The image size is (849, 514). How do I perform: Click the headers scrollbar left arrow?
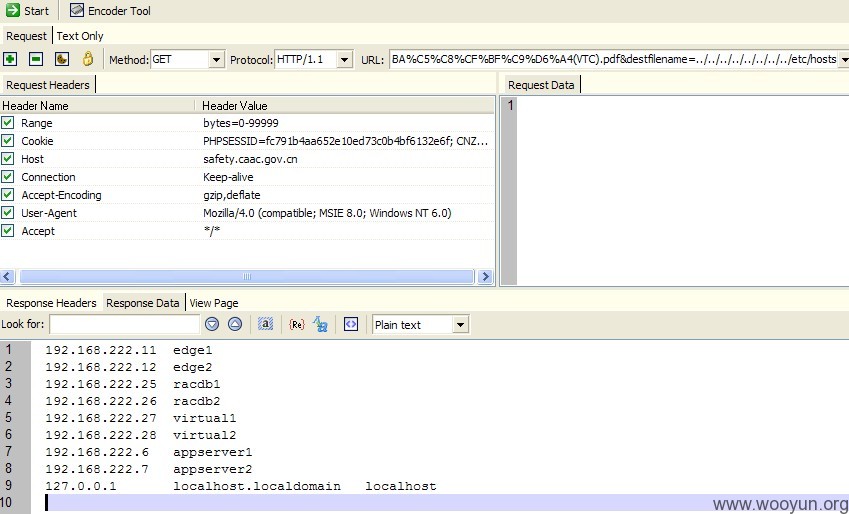[x=7, y=277]
